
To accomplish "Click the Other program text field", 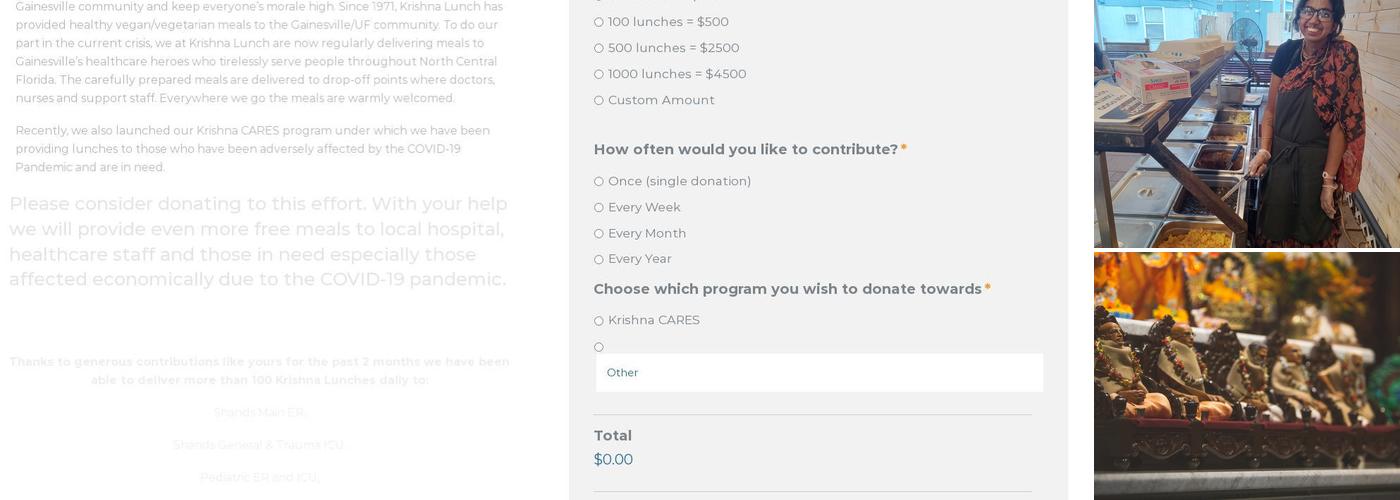I will point(819,373).
